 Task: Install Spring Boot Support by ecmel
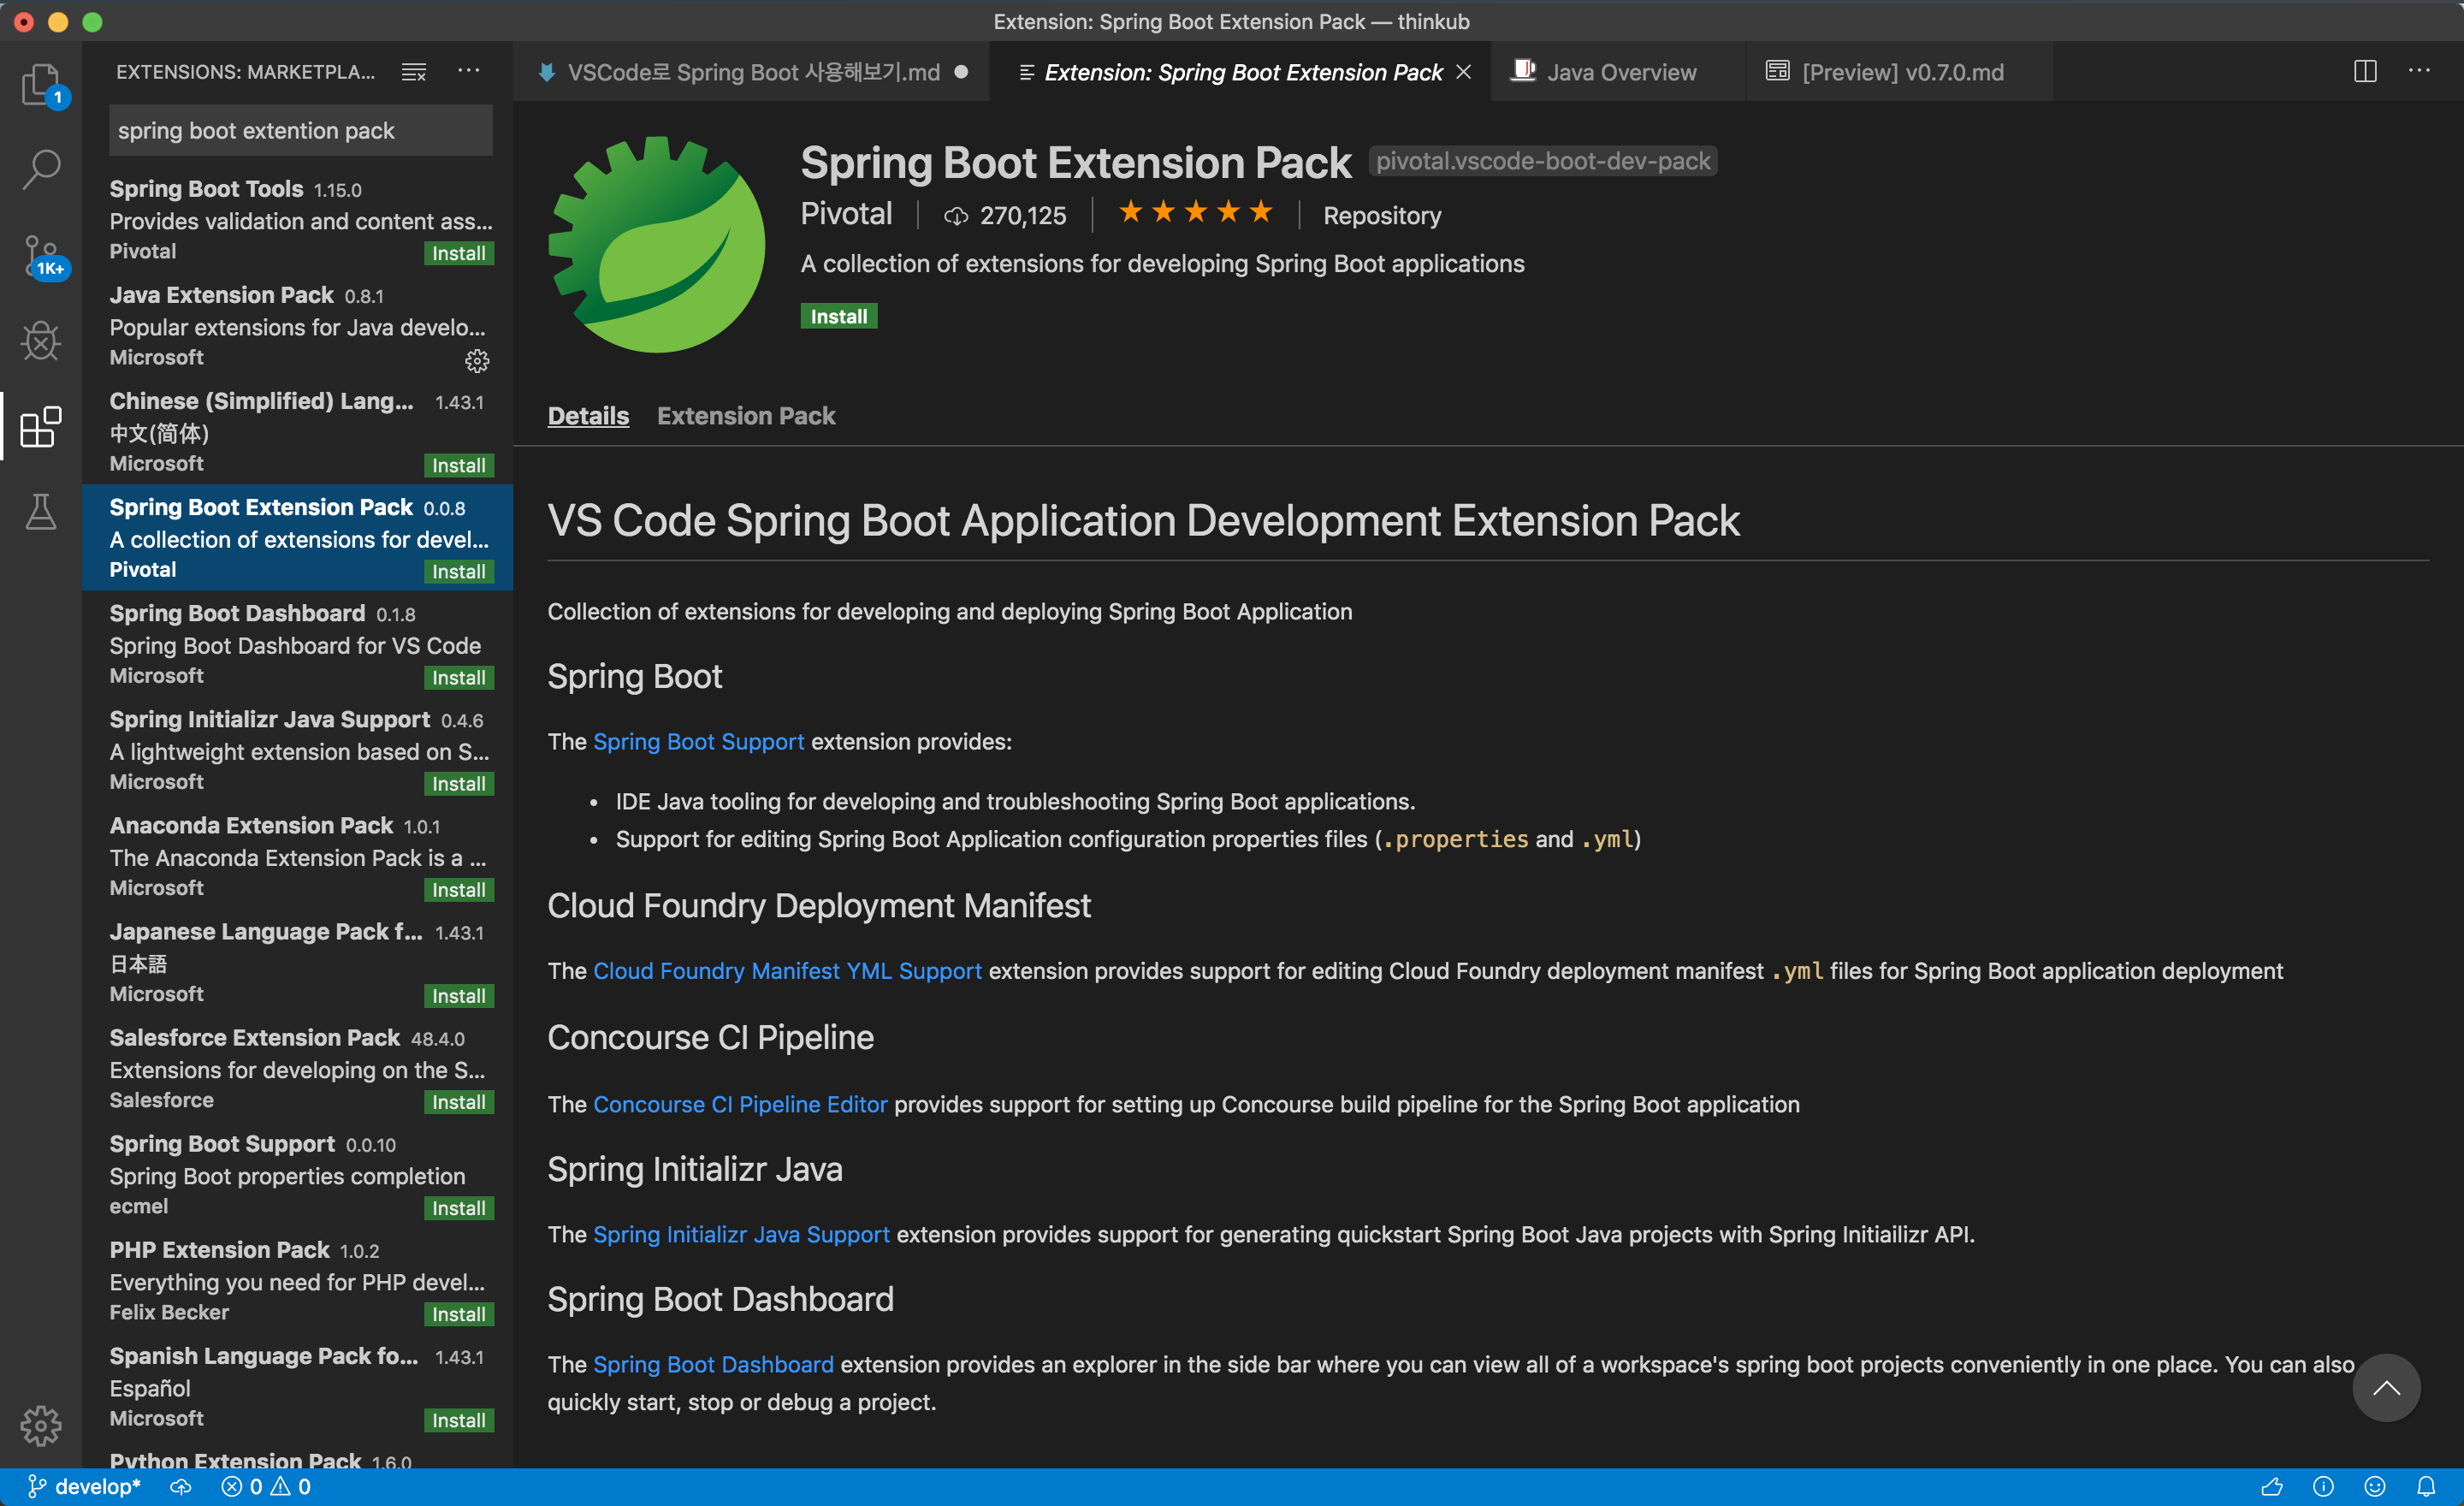(x=458, y=1207)
